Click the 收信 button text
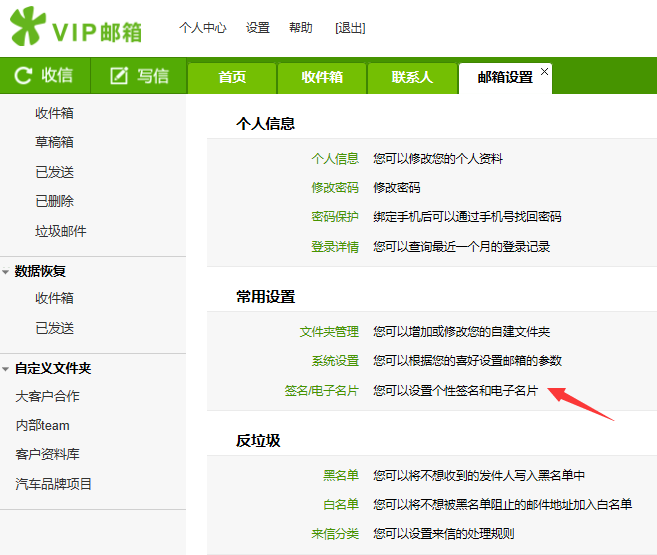The height and width of the screenshot is (555, 657). (57, 76)
